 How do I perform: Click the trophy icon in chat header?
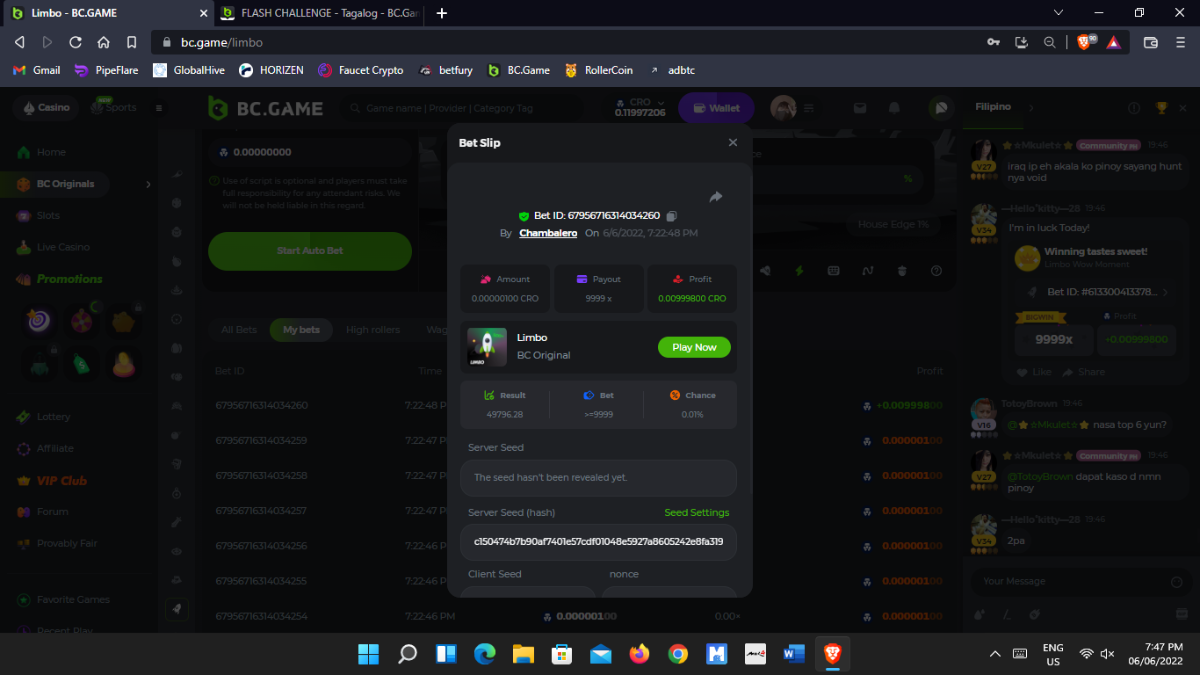1161,108
